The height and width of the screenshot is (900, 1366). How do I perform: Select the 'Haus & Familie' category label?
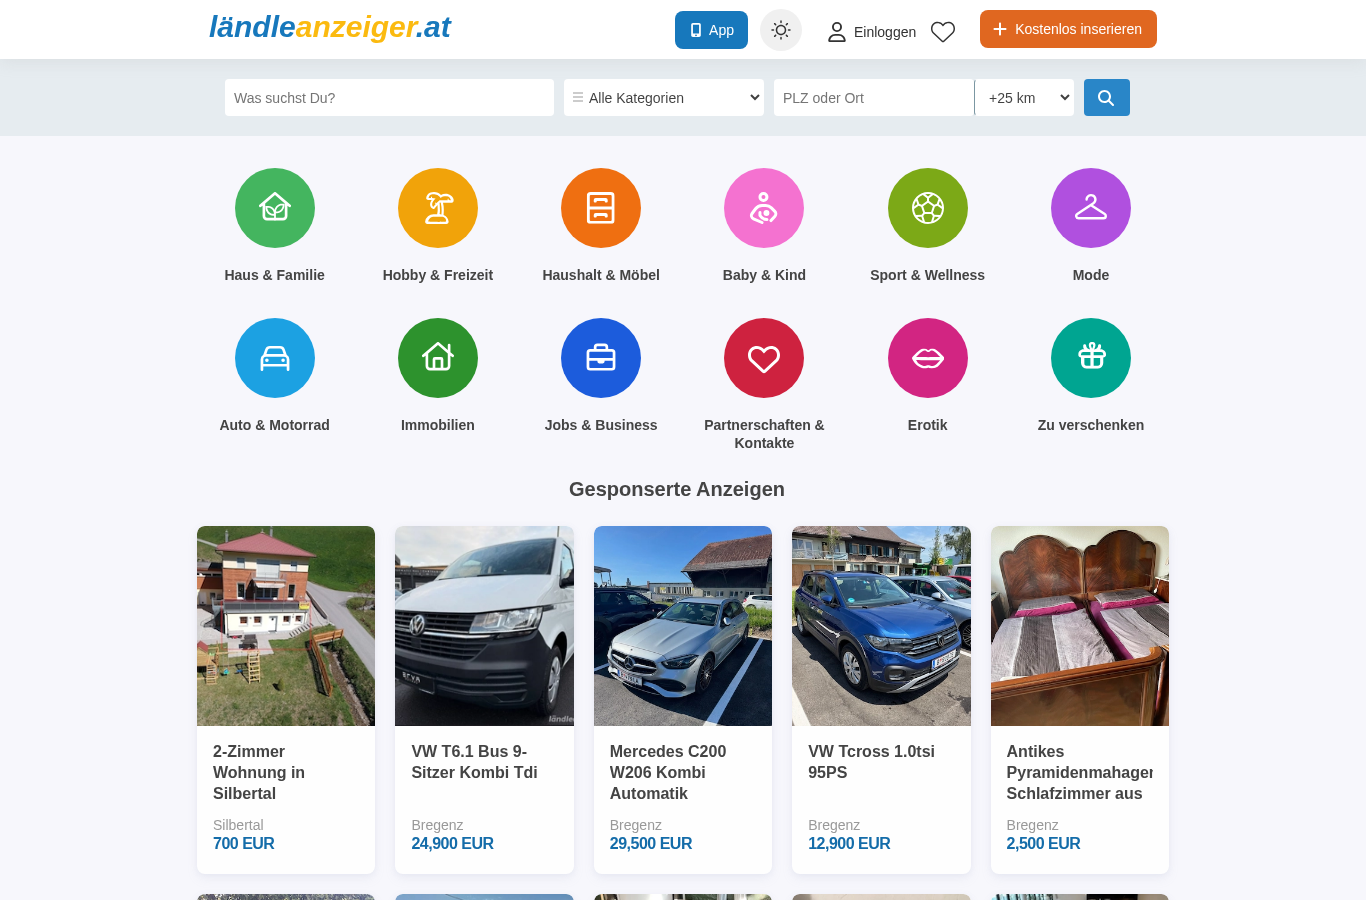point(275,275)
